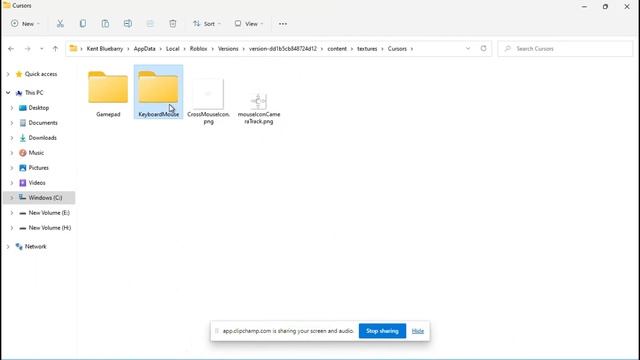640x360 pixels.
Task: Click Stop sharing button
Action: [x=382, y=331]
